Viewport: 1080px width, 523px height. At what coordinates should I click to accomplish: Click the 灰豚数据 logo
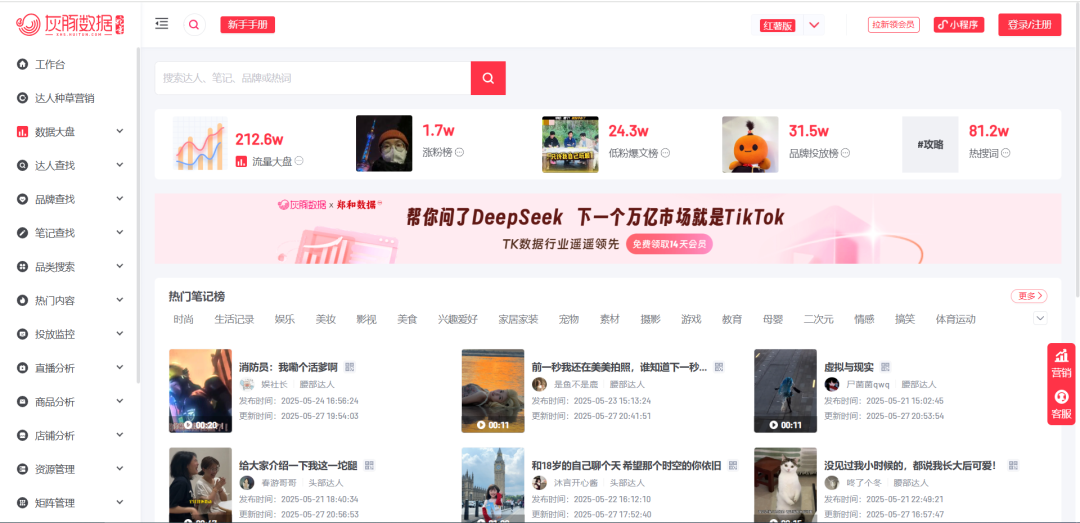pyautogui.click(x=71, y=25)
